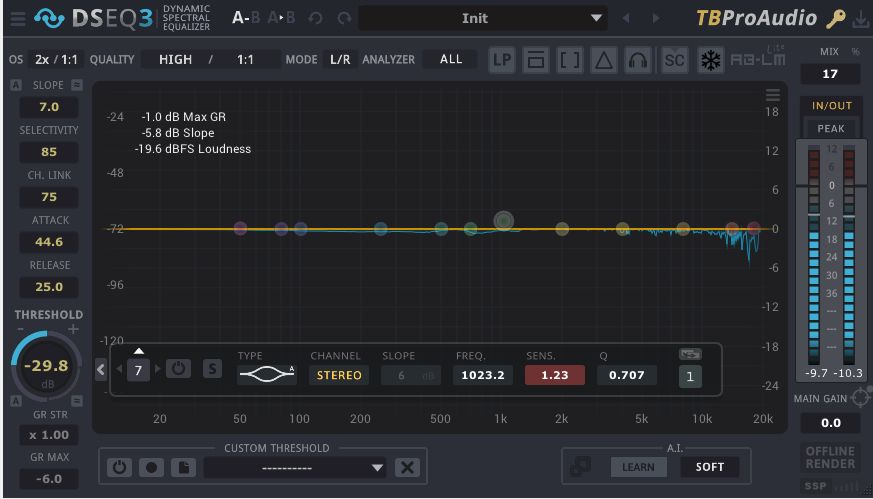Edit FREQ. value 1023.2
The width and height of the screenshot is (873, 499).
coord(483,375)
